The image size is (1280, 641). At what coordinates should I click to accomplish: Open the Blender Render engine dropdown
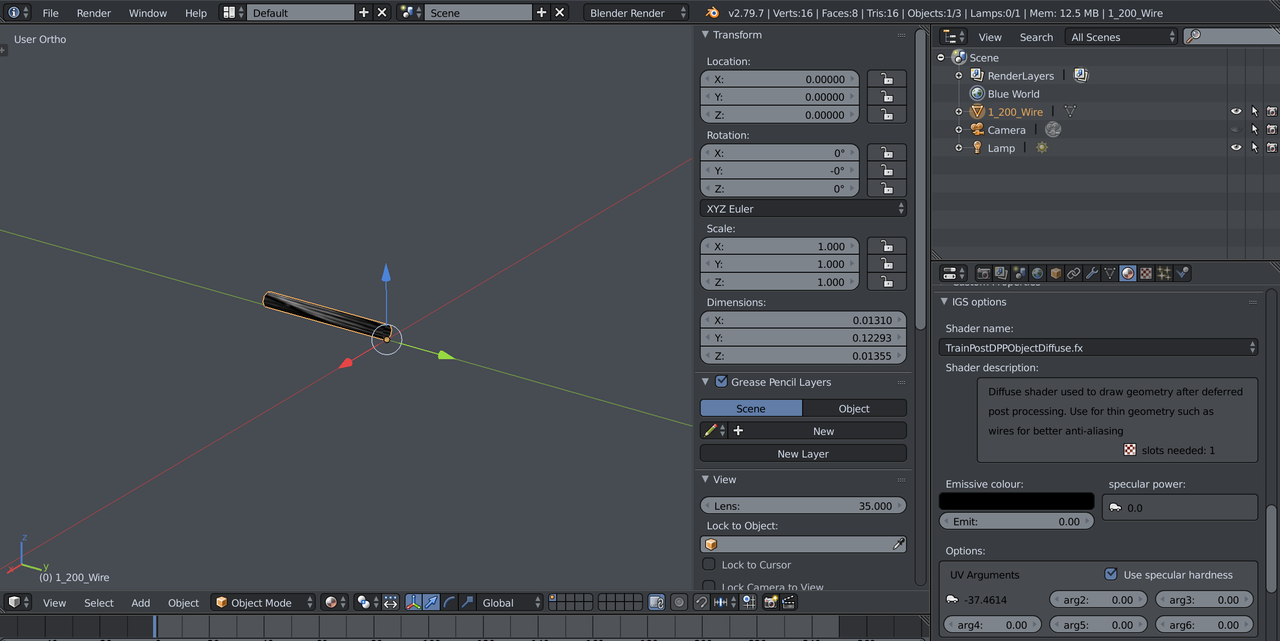pos(637,13)
